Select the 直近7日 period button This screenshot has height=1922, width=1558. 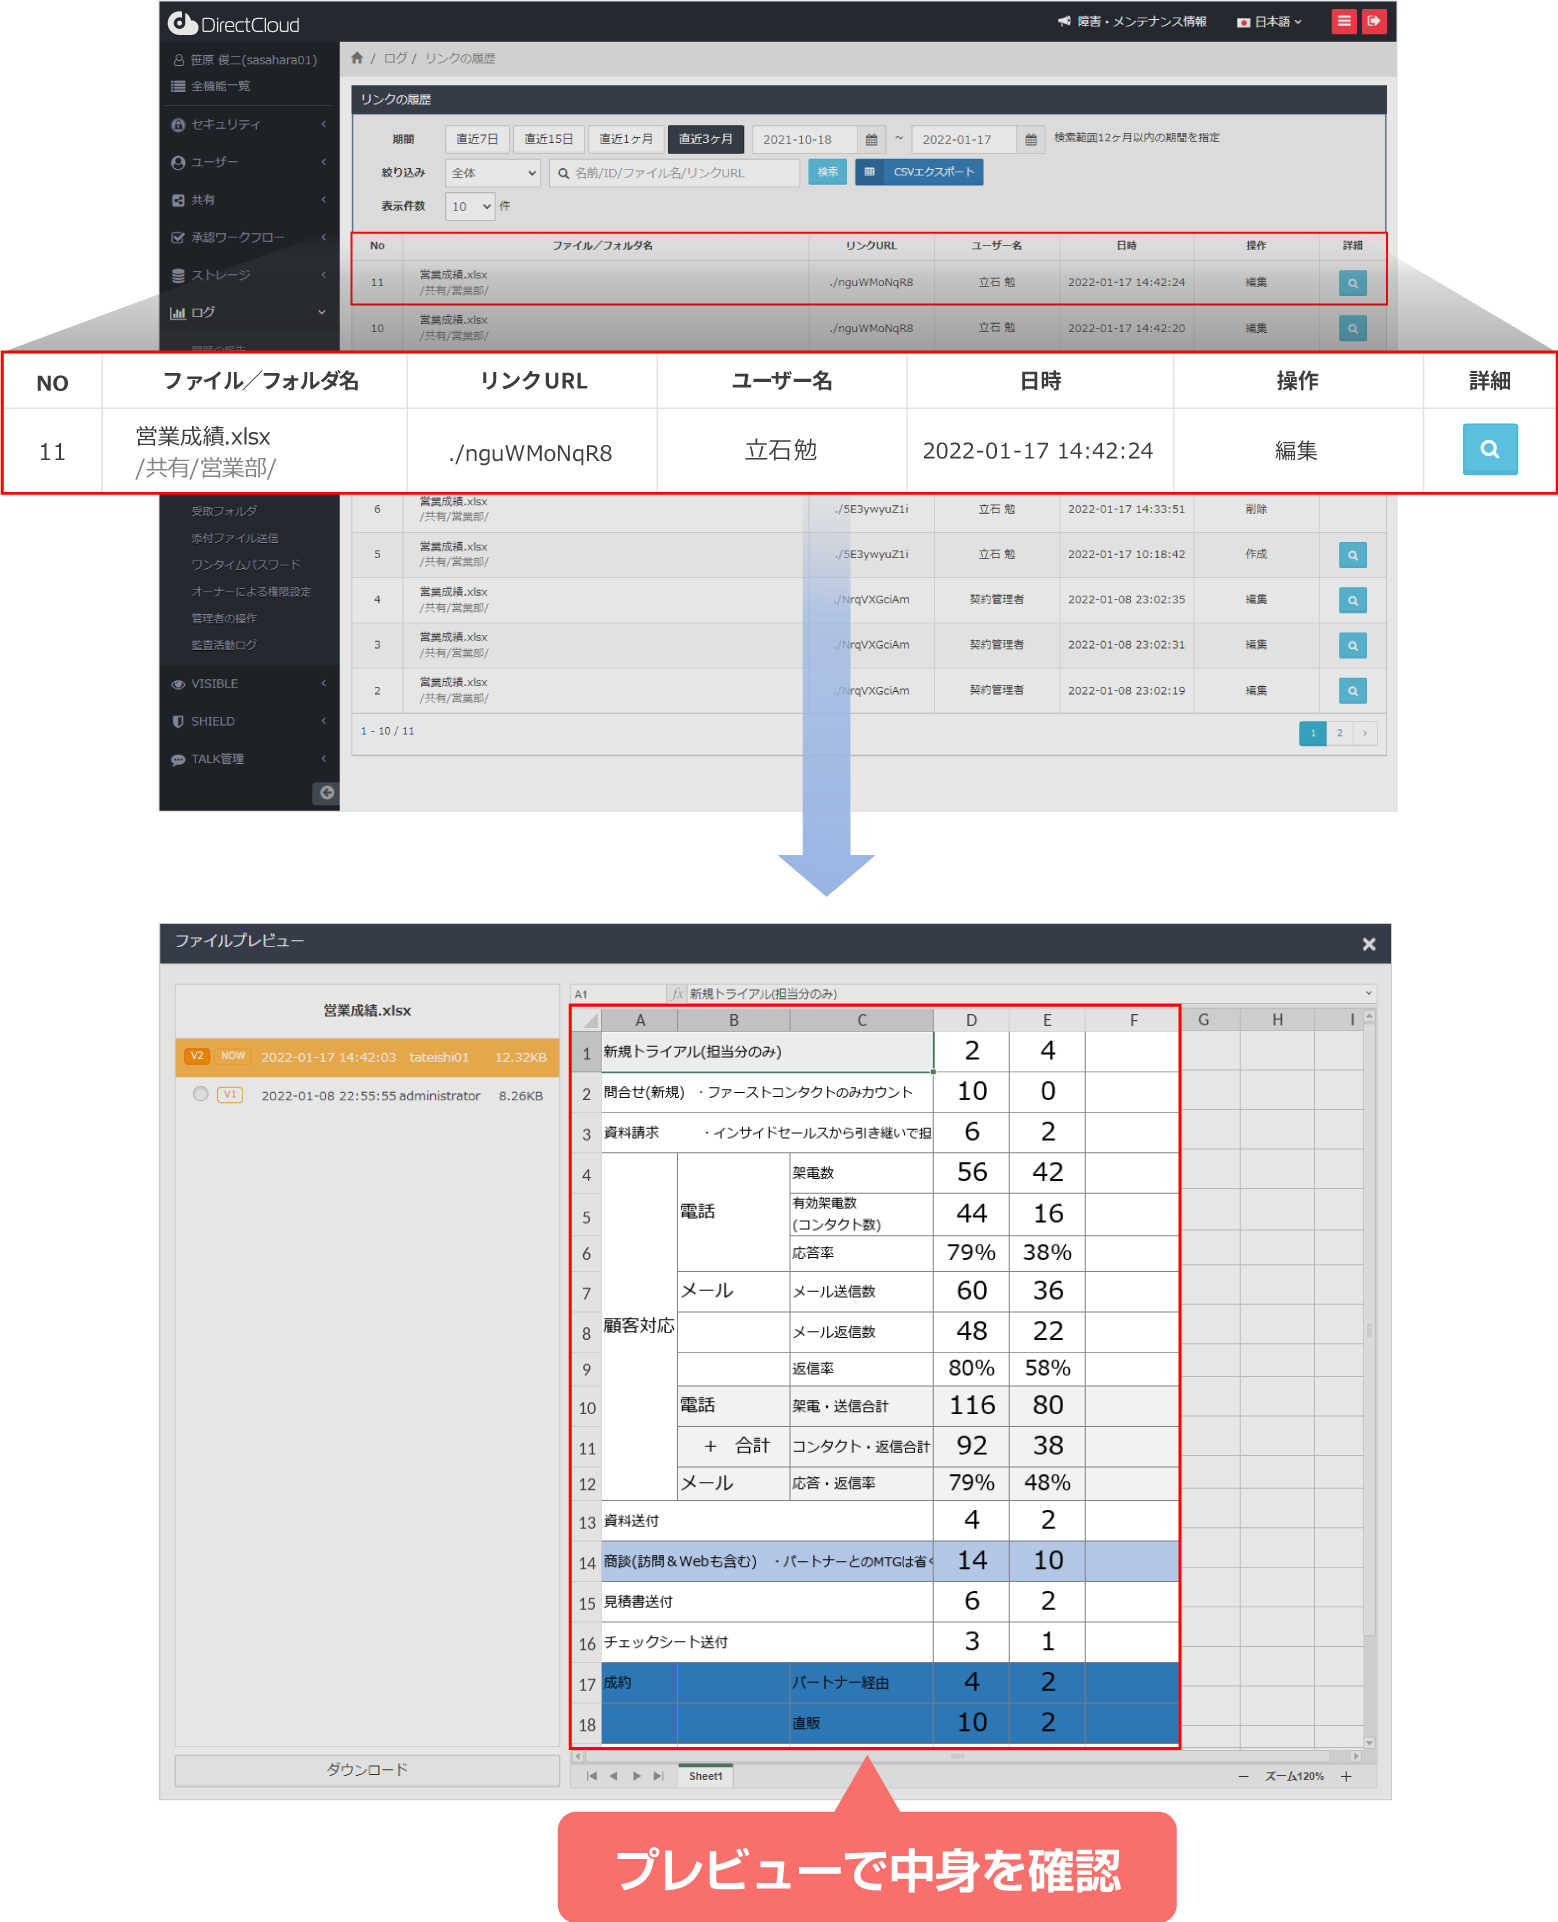click(477, 139)
